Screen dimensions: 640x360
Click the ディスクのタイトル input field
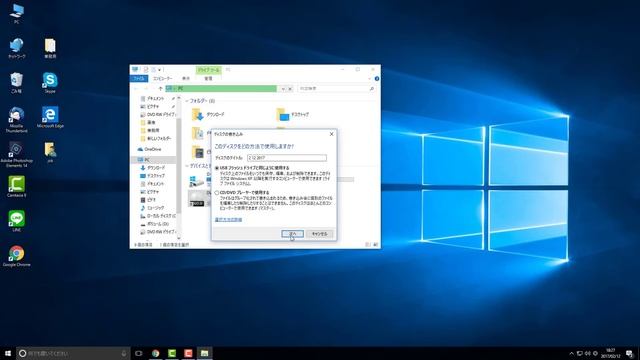287,158
